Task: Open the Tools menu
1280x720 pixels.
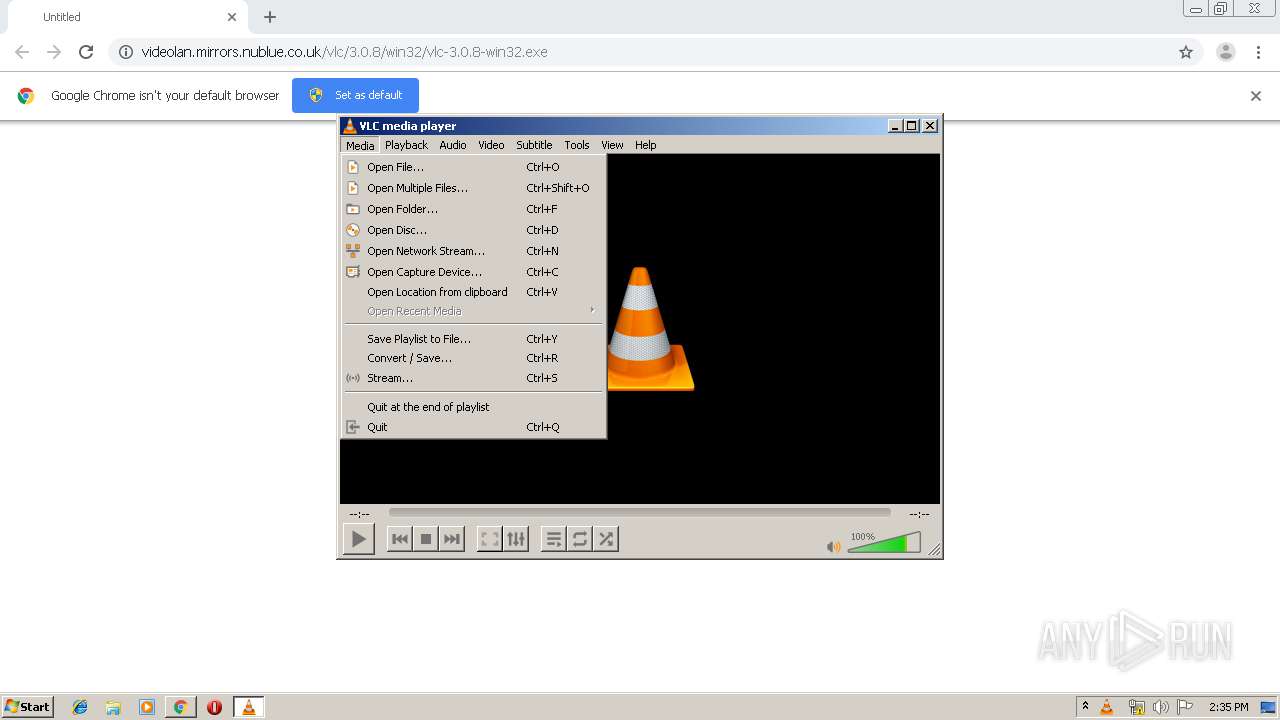Action: click(x=577, y=145)
